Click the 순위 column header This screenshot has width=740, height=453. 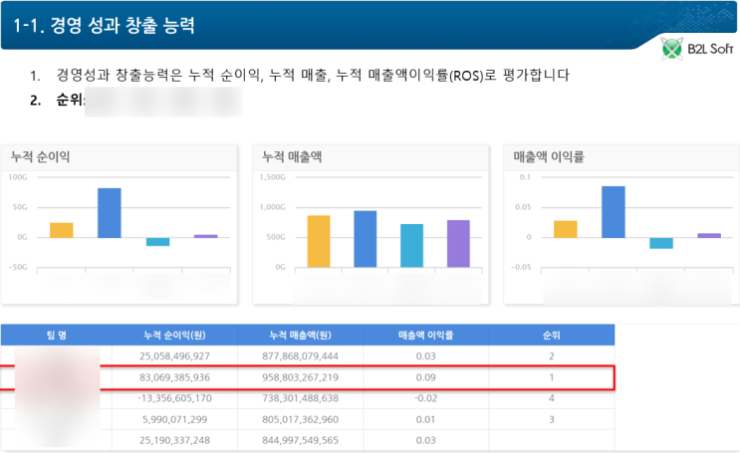tap(551, 335)
